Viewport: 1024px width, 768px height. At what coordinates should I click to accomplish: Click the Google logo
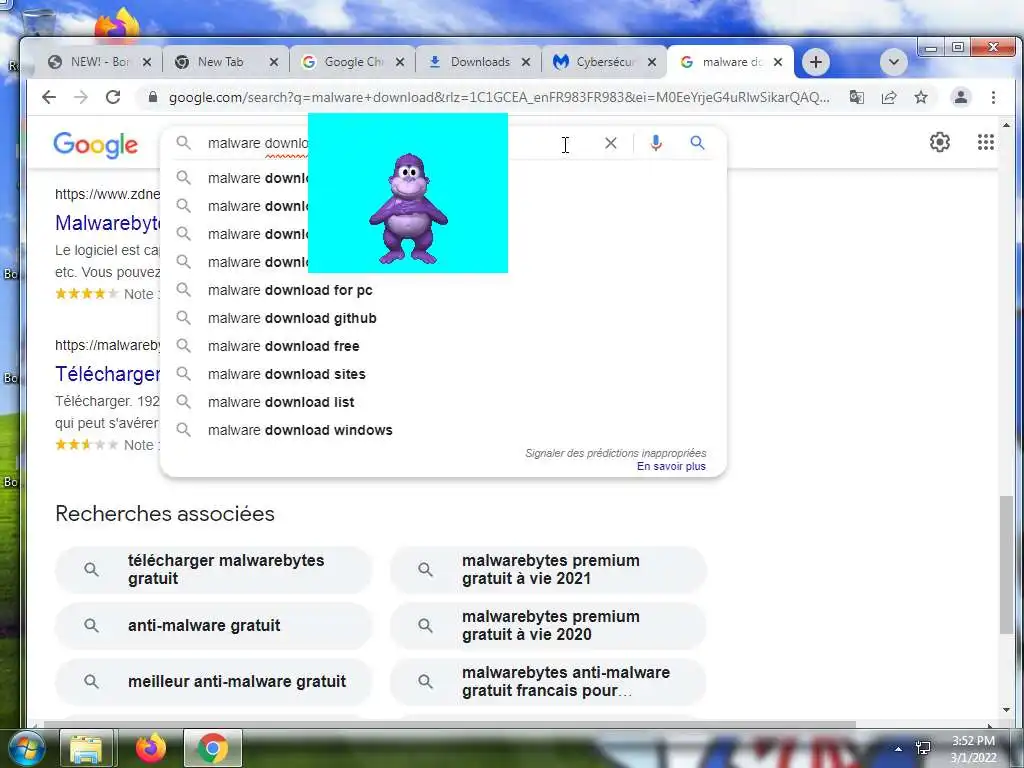tap(95, 144)
